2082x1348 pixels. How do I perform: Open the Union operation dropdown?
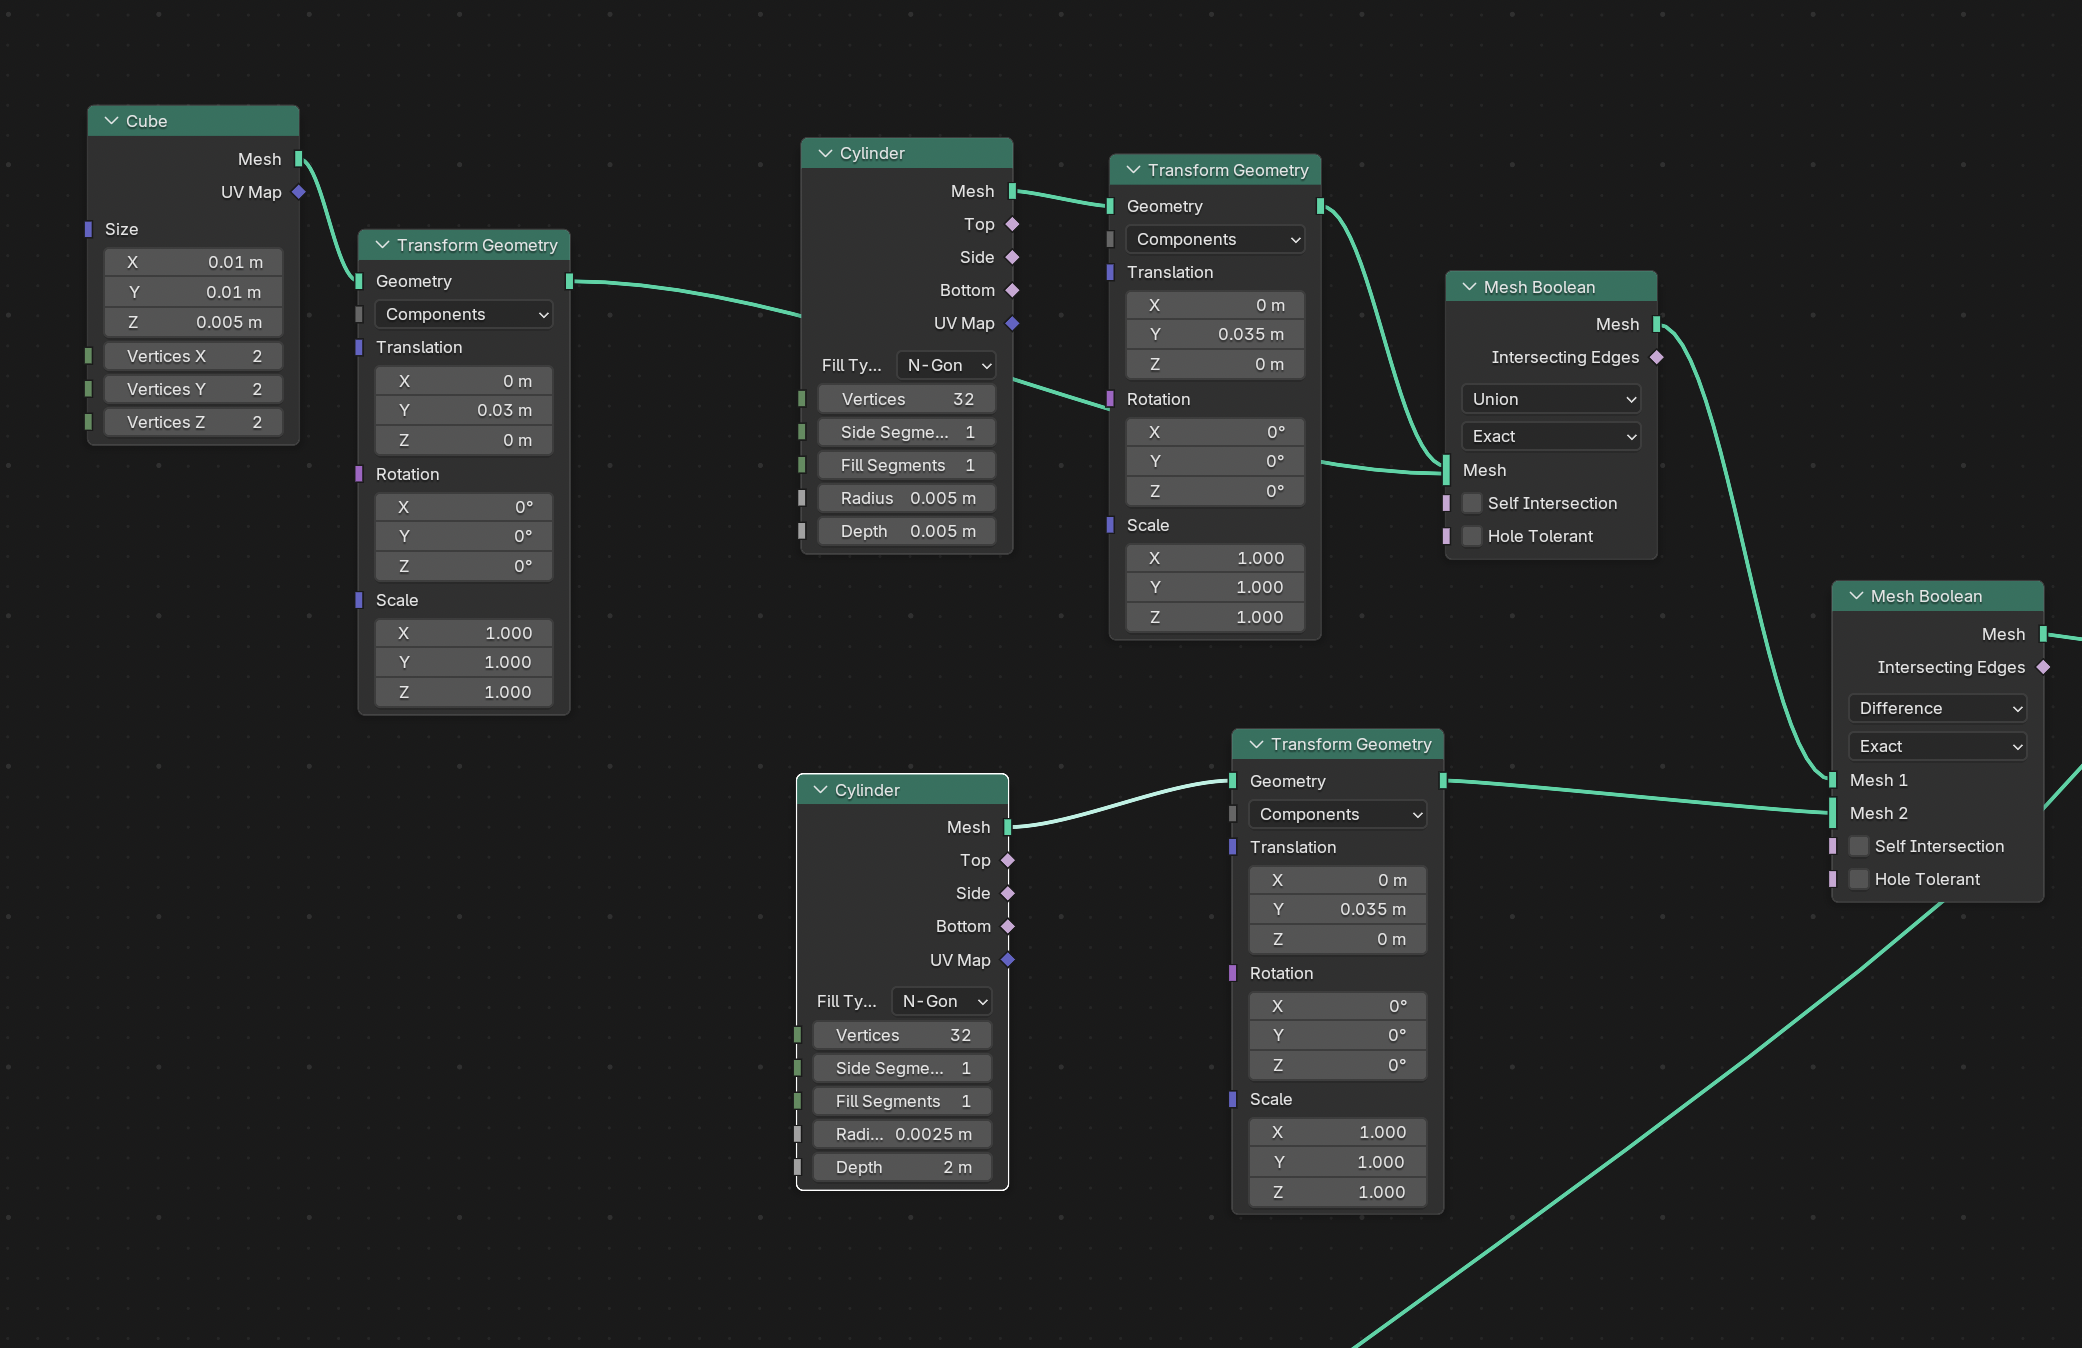pos(1551,399)
